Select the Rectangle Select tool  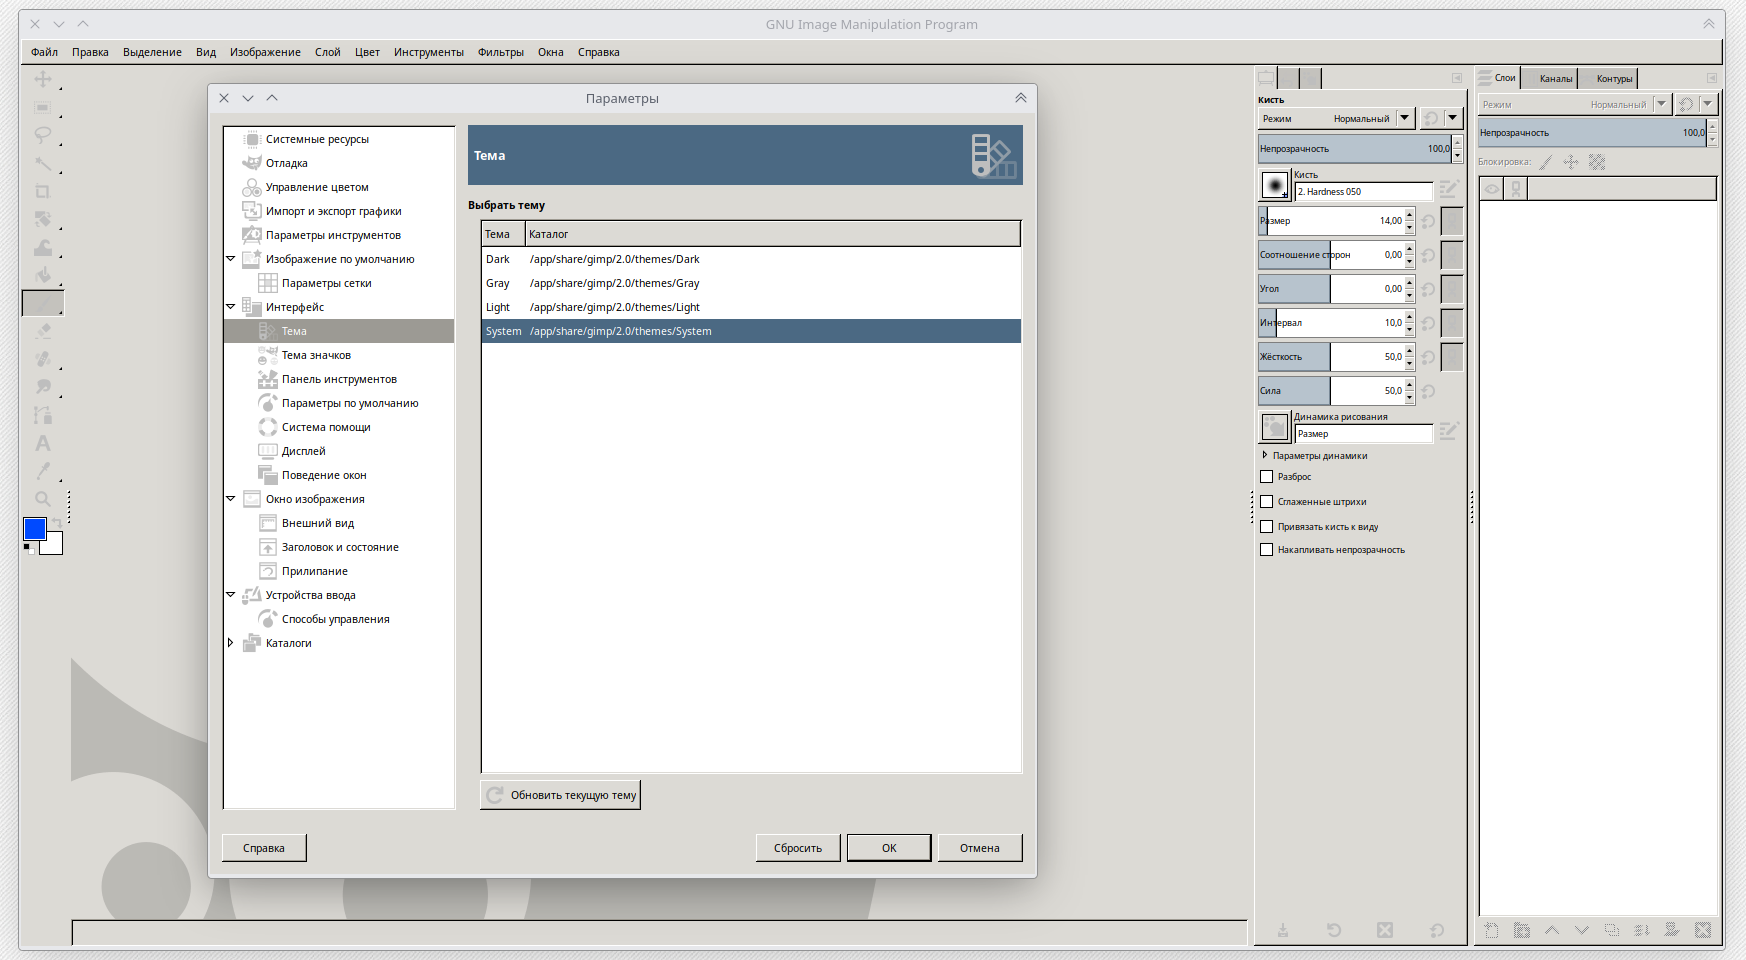coord(43,107)
